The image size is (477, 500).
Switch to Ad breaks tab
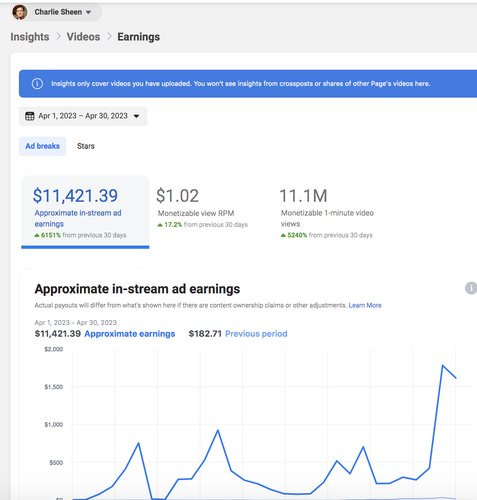[x=43, y=146]
